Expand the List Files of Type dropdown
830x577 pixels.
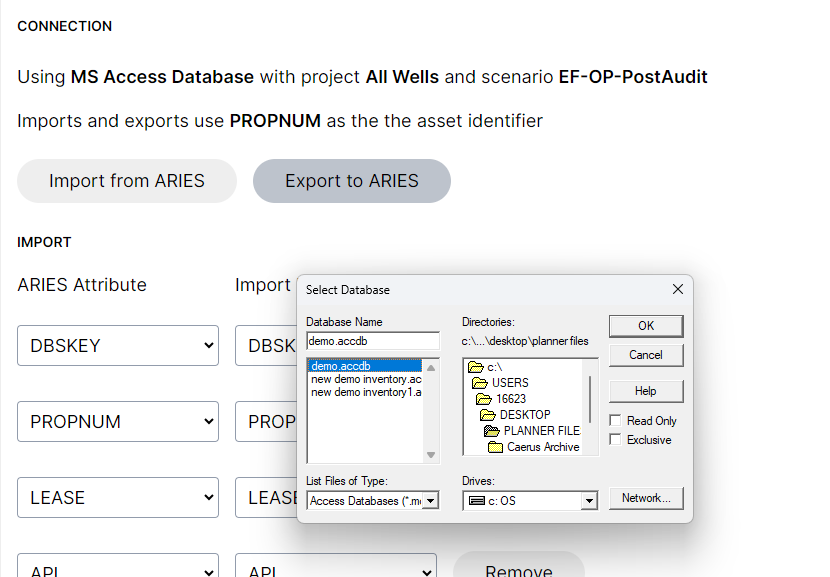point(431,501)
